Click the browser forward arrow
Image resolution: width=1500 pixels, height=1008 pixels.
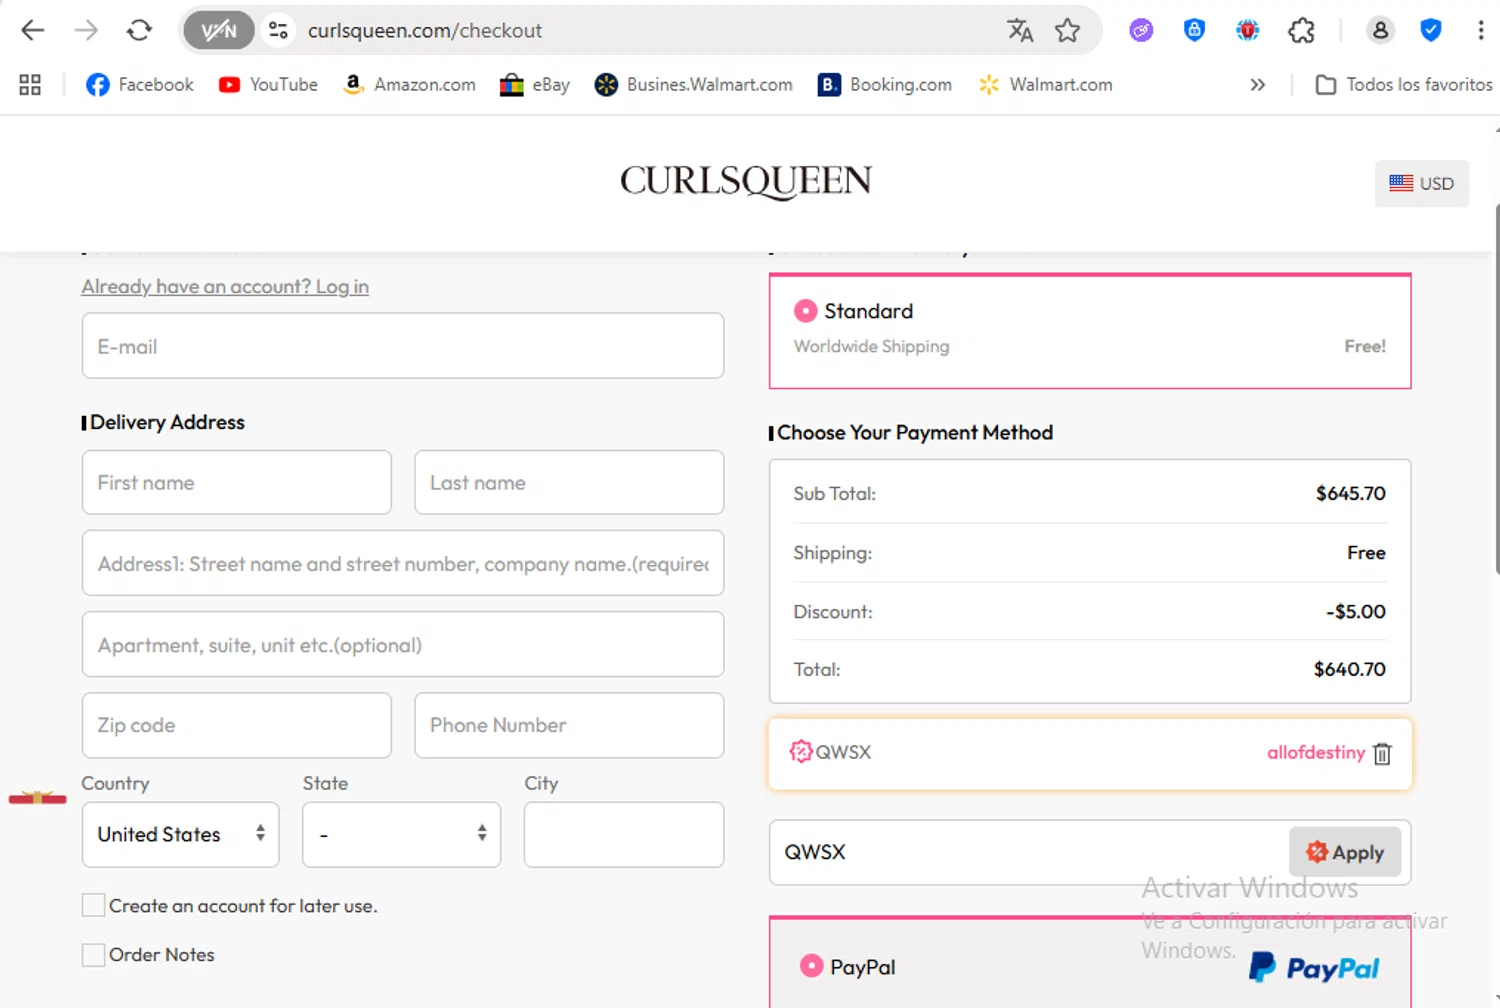tap(86, 30)
